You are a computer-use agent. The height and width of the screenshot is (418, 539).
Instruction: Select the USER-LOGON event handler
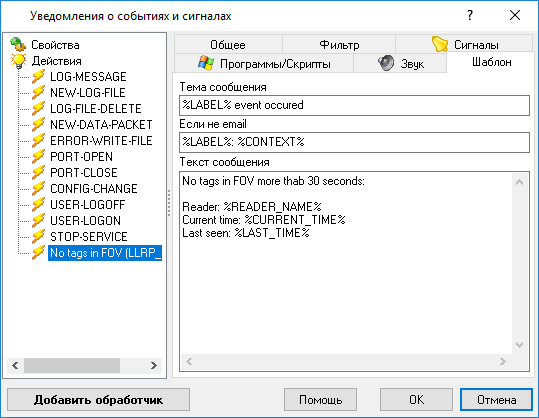click(x=85, y=221)
